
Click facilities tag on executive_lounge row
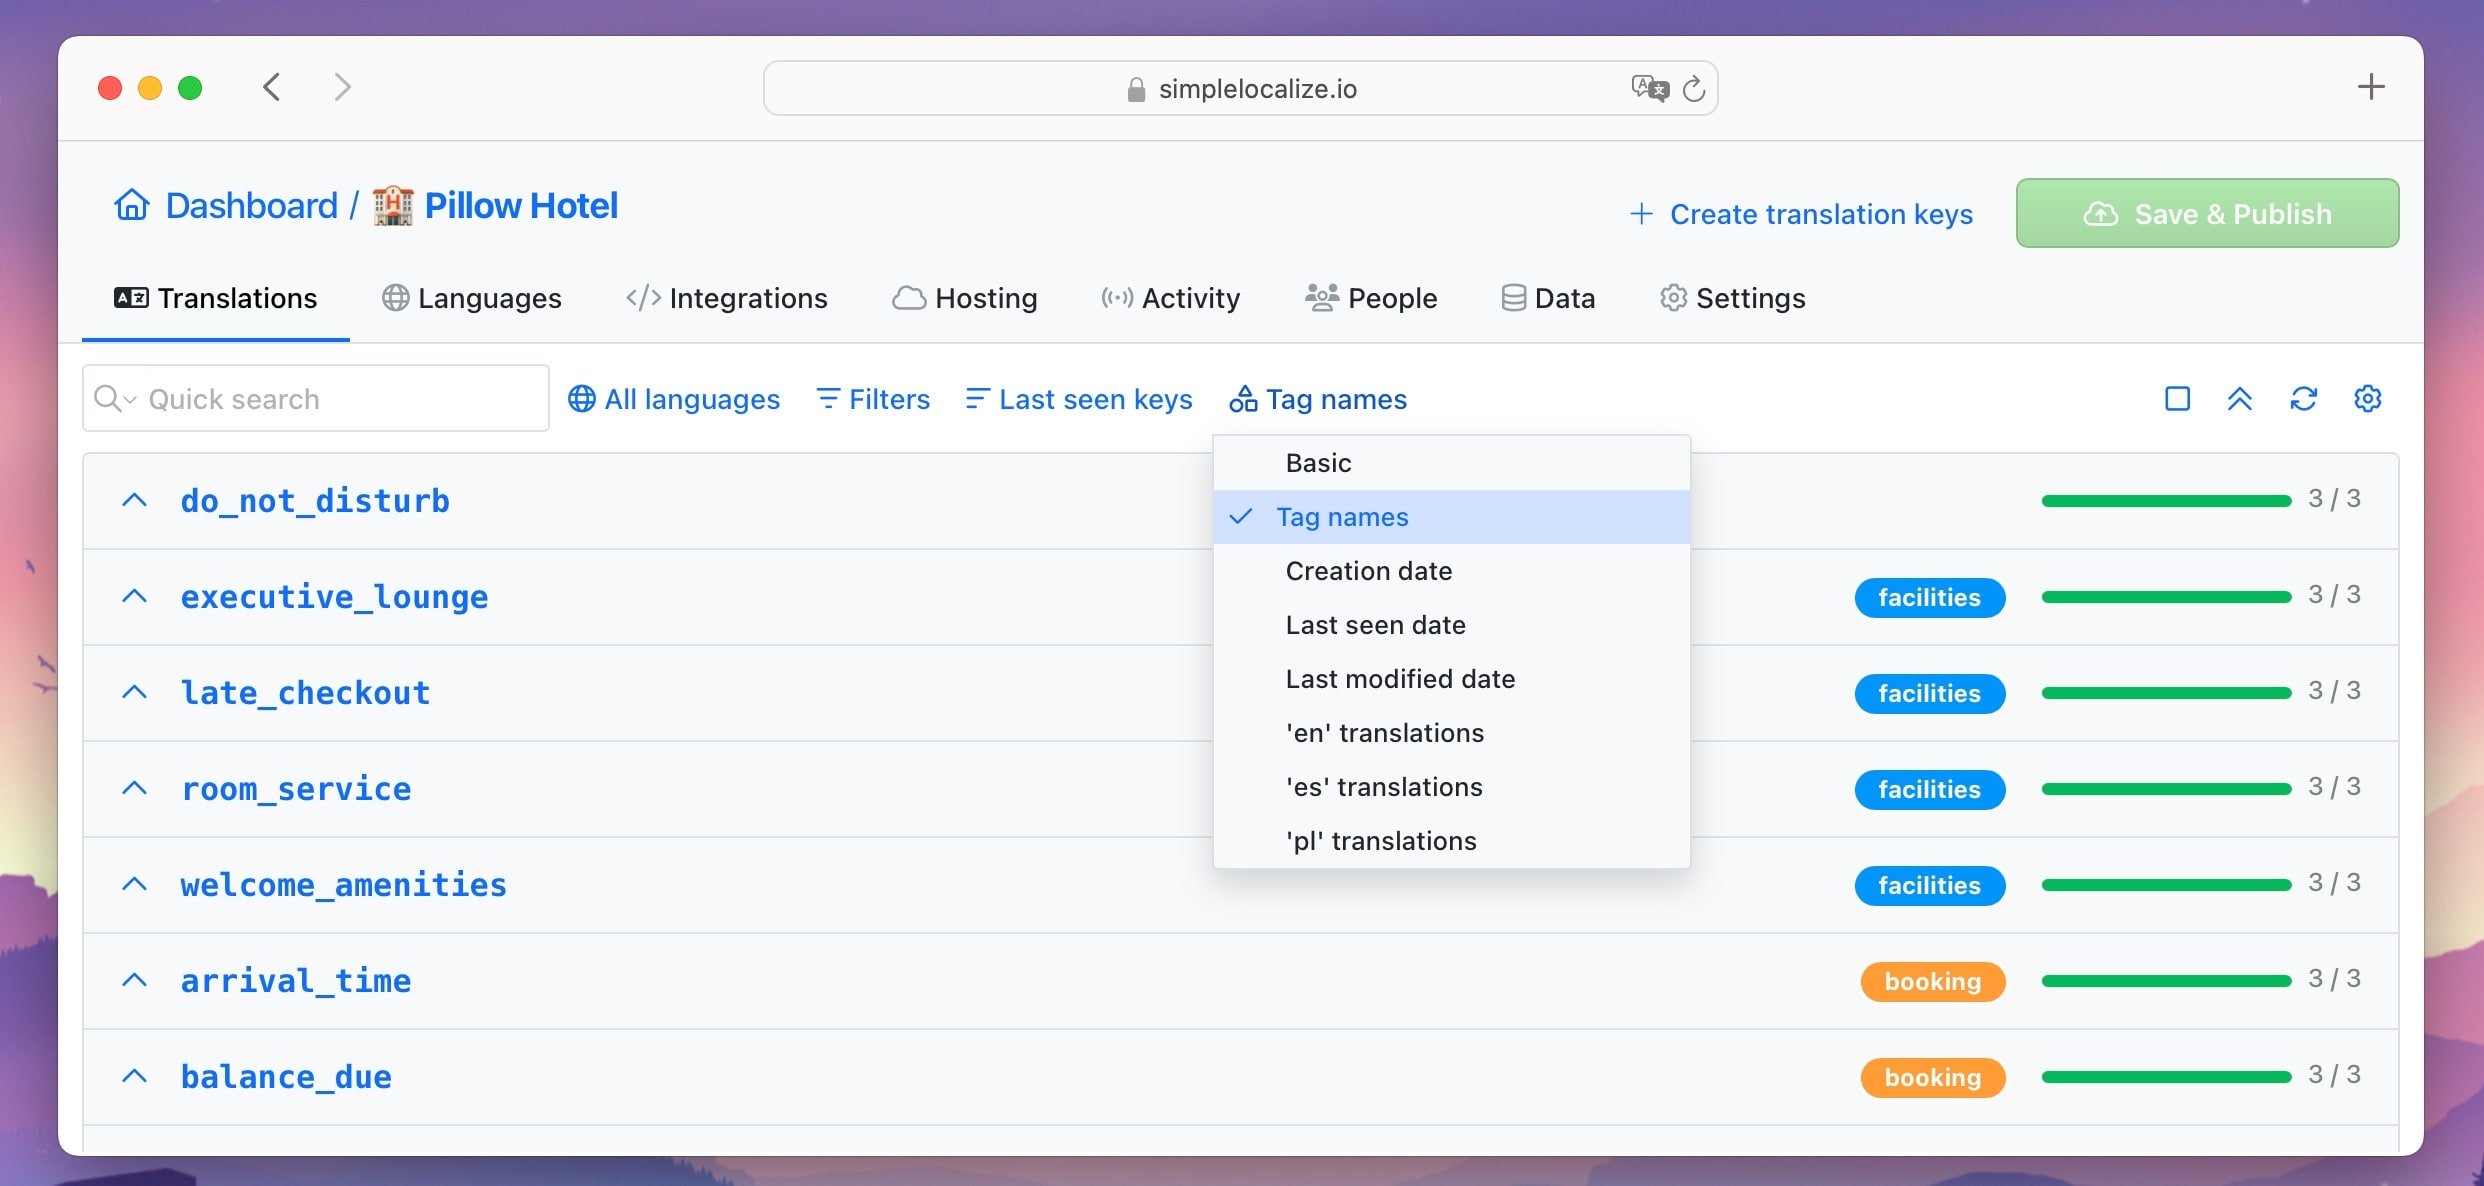(x=1929, y=597)
